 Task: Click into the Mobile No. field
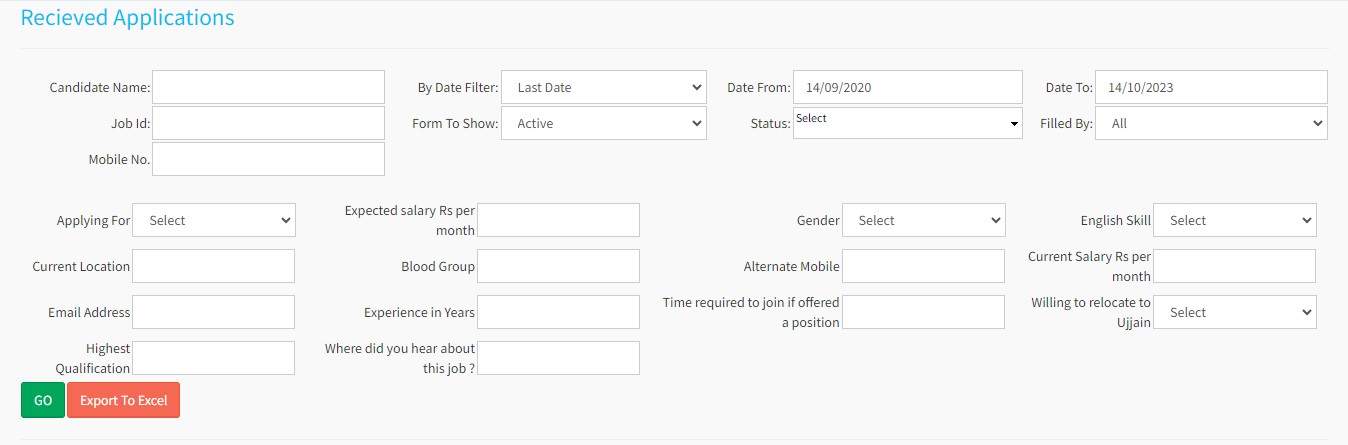point(268,159)
